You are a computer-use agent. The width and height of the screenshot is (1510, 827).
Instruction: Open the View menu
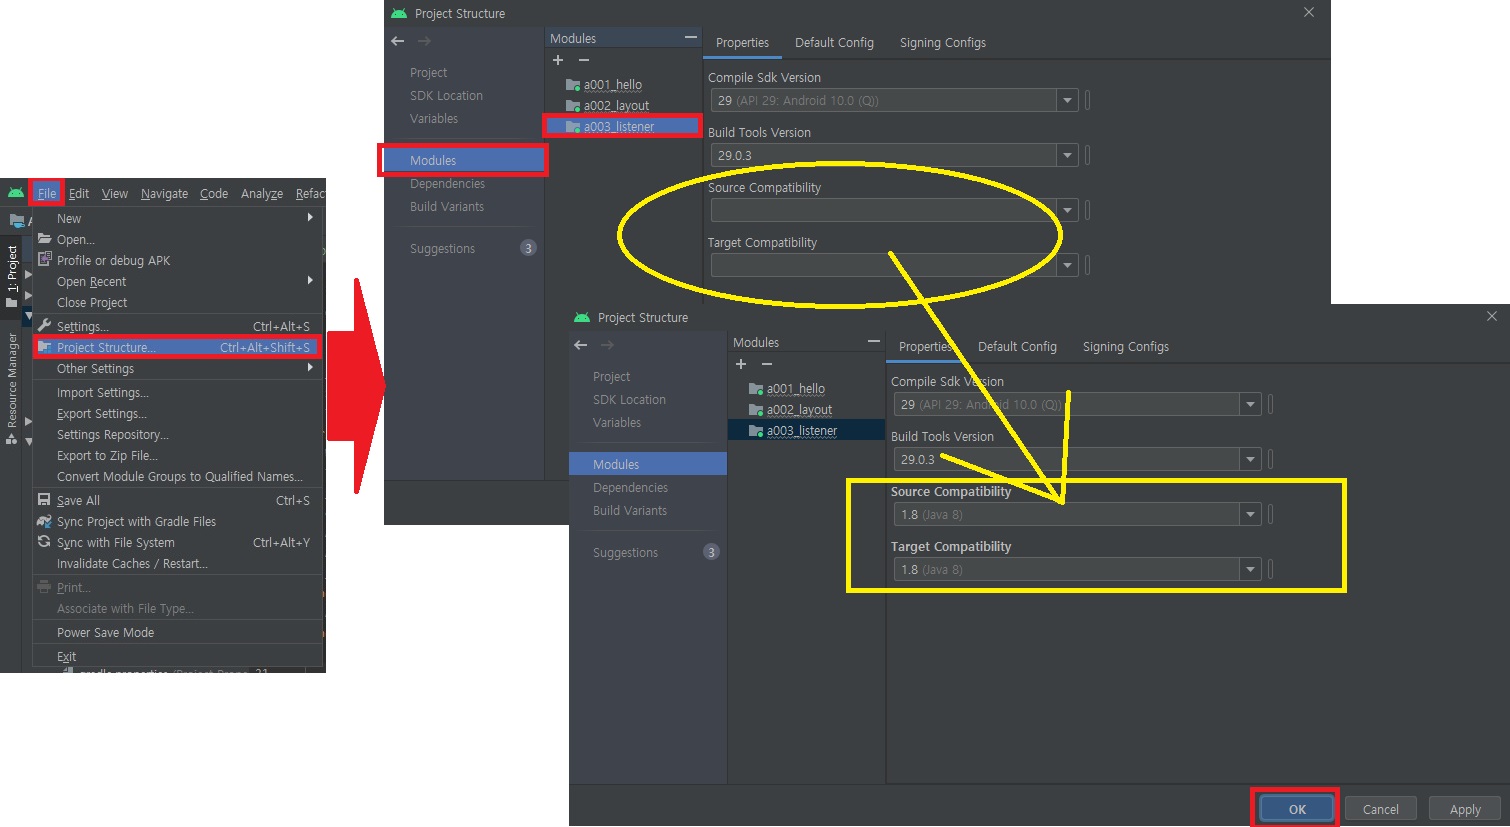tap(115, 193)
